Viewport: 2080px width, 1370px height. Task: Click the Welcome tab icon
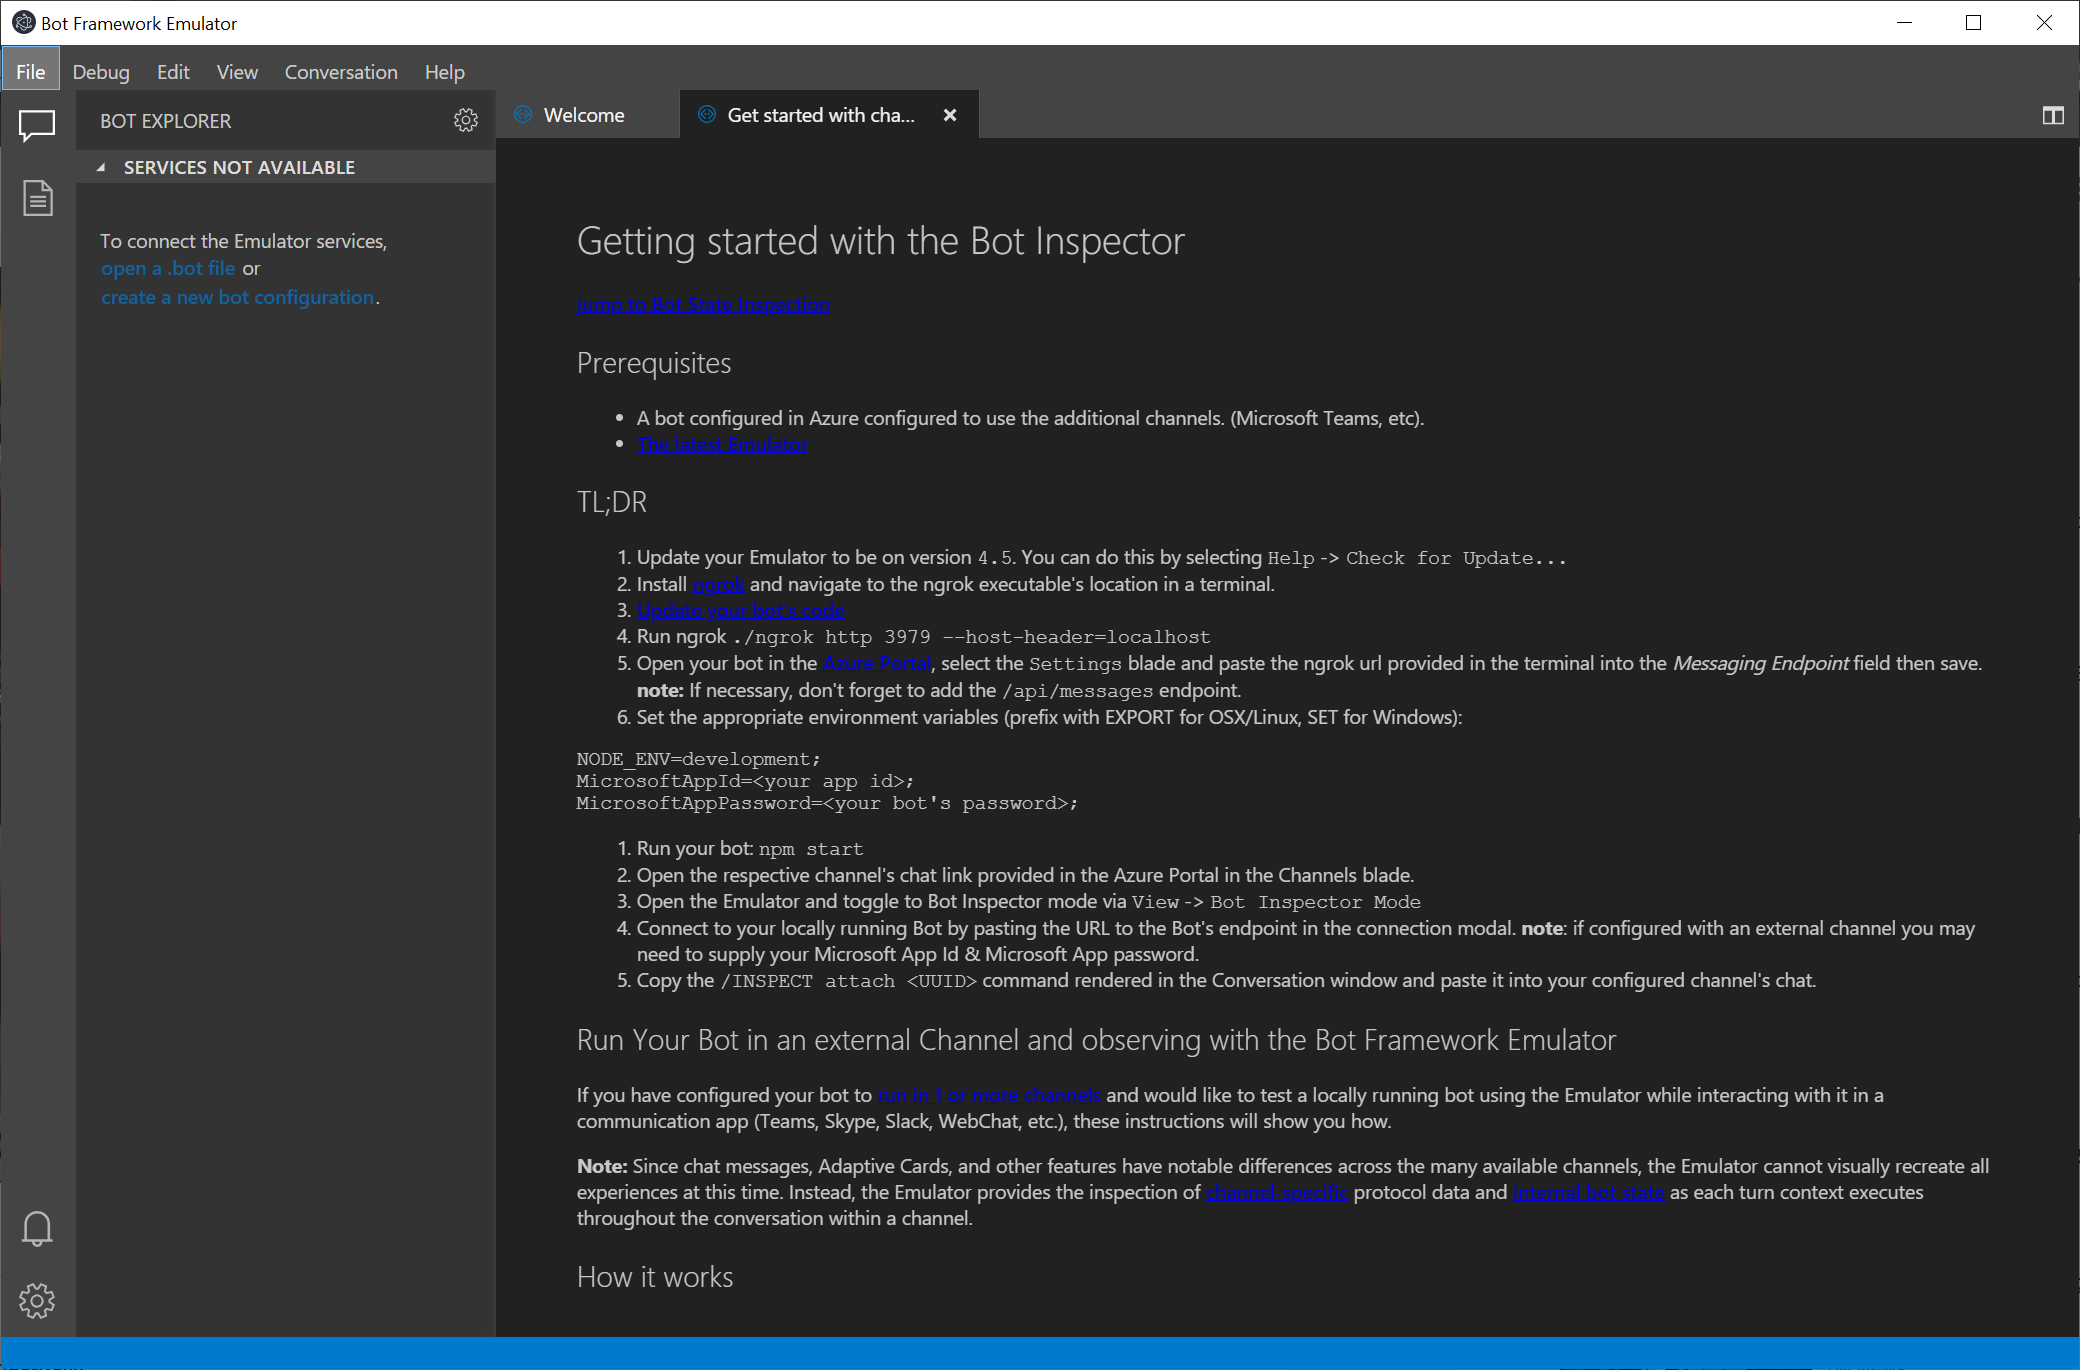point(523,115)
